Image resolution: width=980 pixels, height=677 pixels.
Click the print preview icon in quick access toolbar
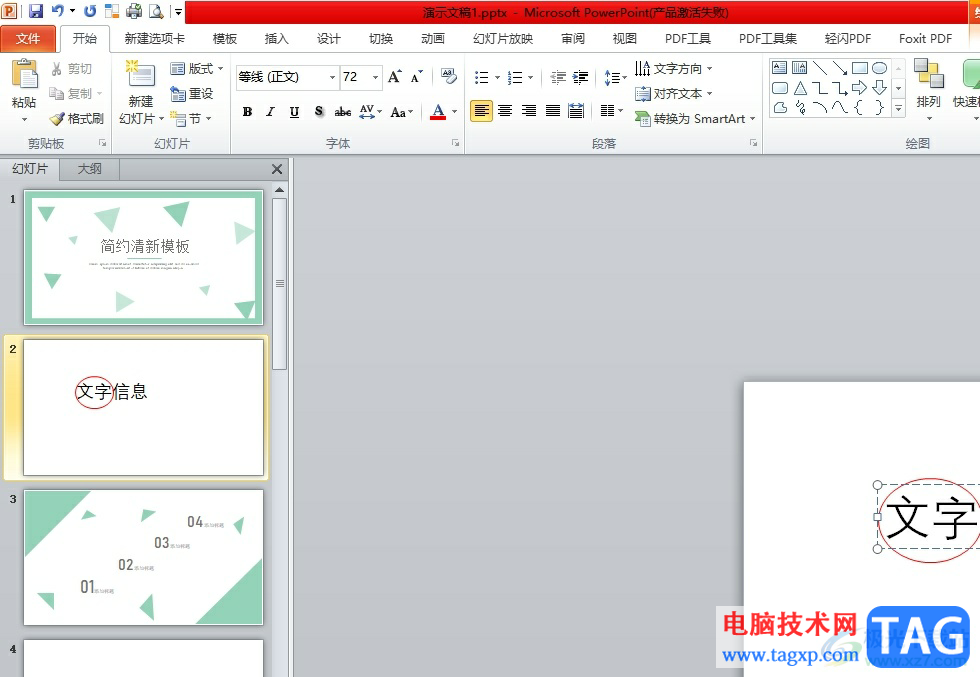click(156, 11)
